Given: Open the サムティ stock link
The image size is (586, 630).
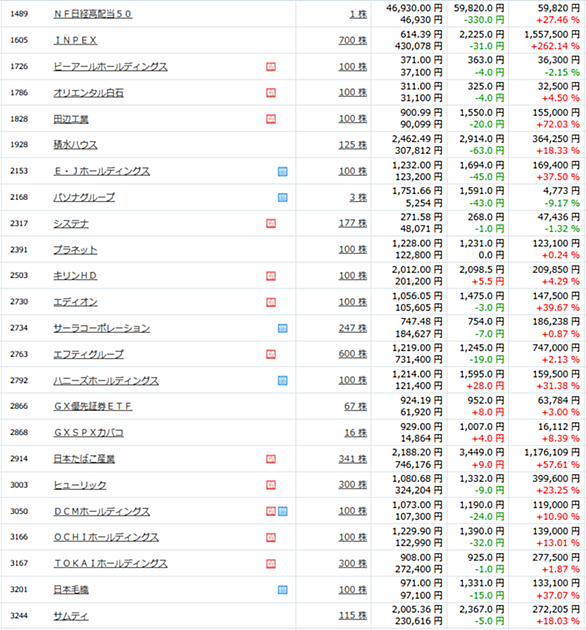Looking at the screenshot, I should coord(71,616).
